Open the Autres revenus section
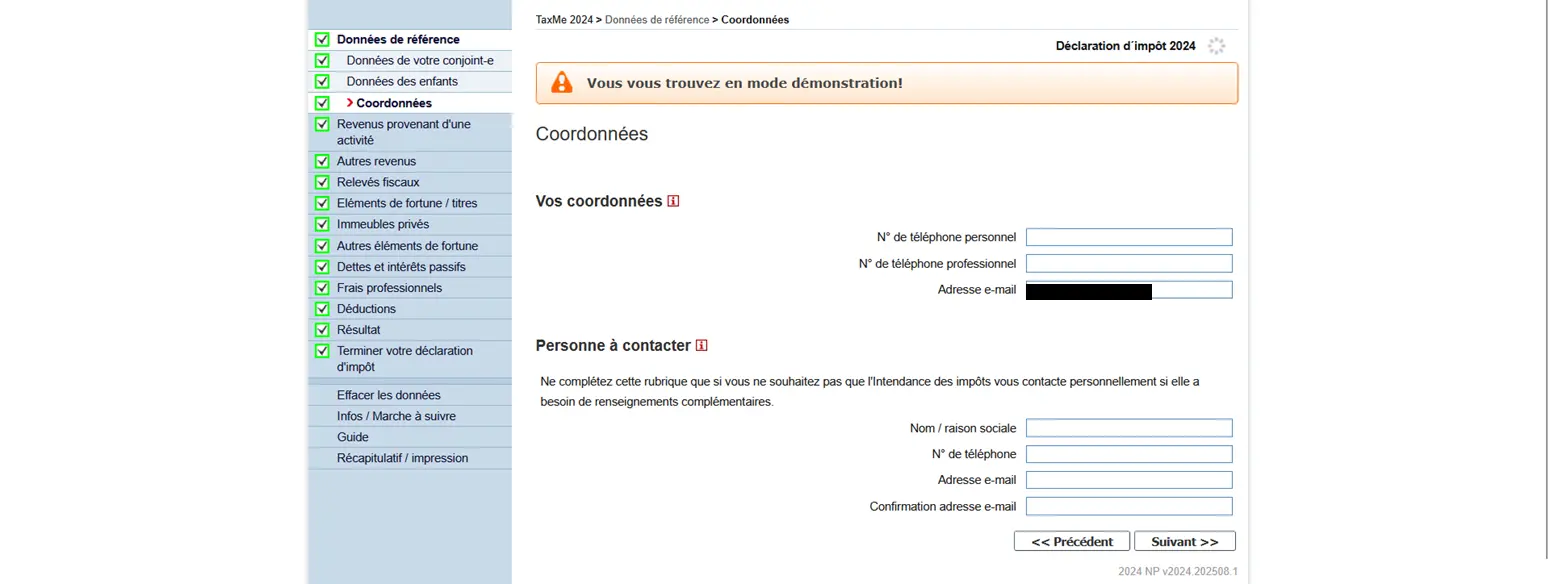This screenshot has width=1550, height=584. pyautogui.click(x=376, y=161)
